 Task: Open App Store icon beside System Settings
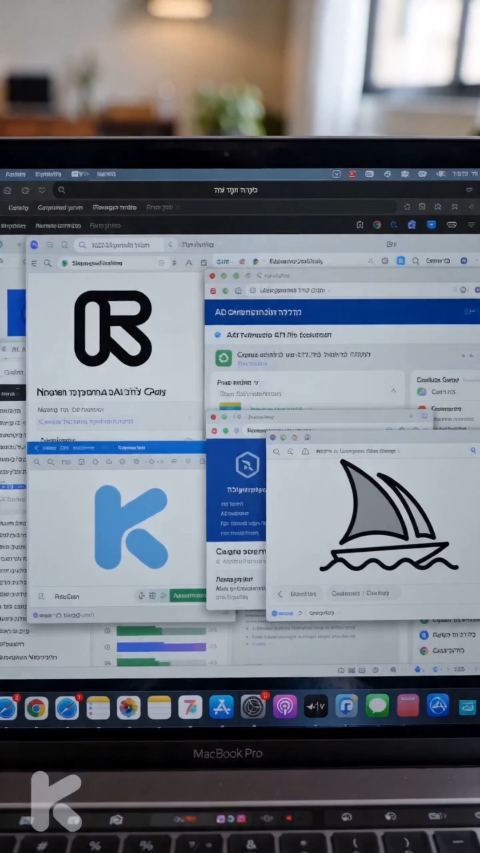(x=221, y=707)
